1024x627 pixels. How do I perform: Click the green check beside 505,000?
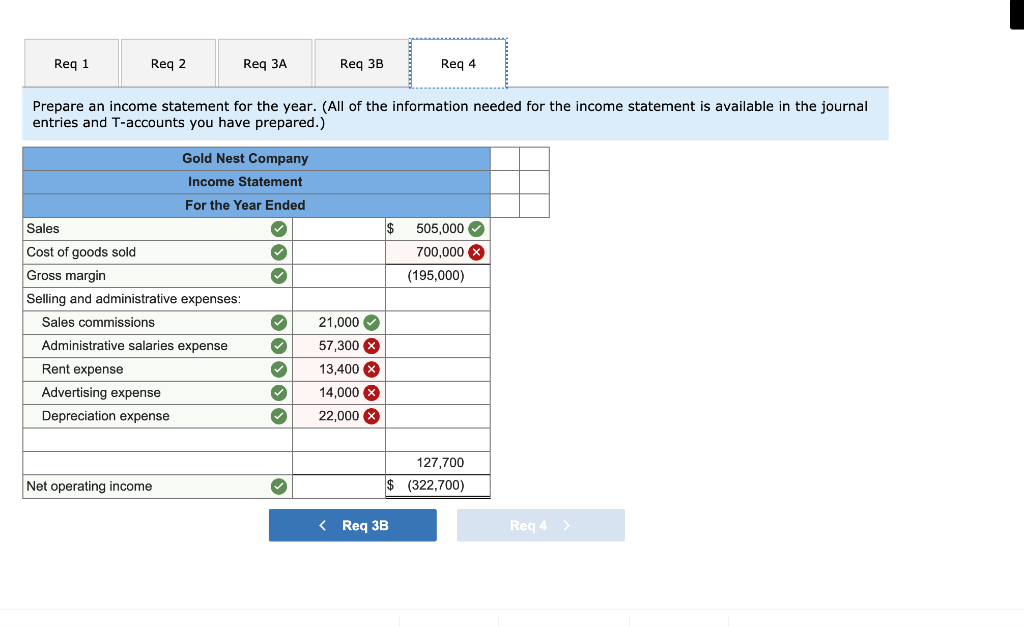coord(474,228)
